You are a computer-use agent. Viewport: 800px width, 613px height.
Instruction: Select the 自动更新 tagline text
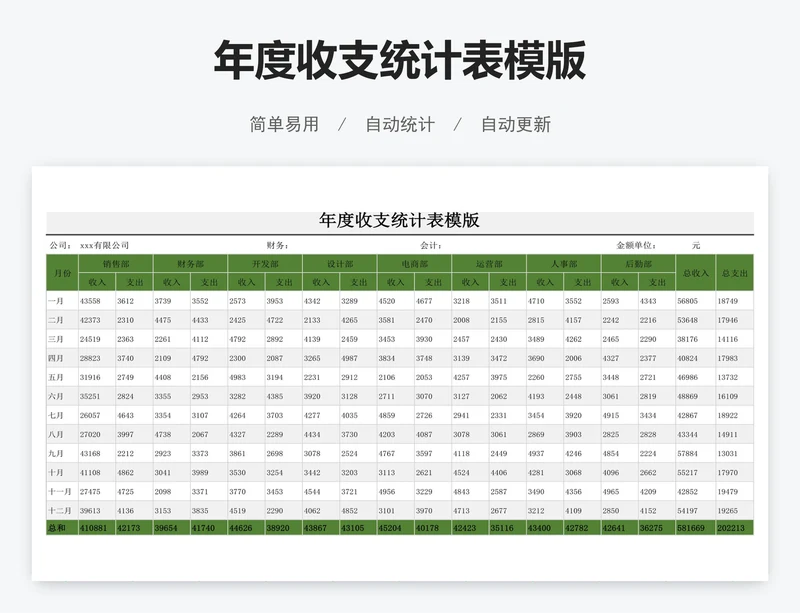click(x=516, y=124)
